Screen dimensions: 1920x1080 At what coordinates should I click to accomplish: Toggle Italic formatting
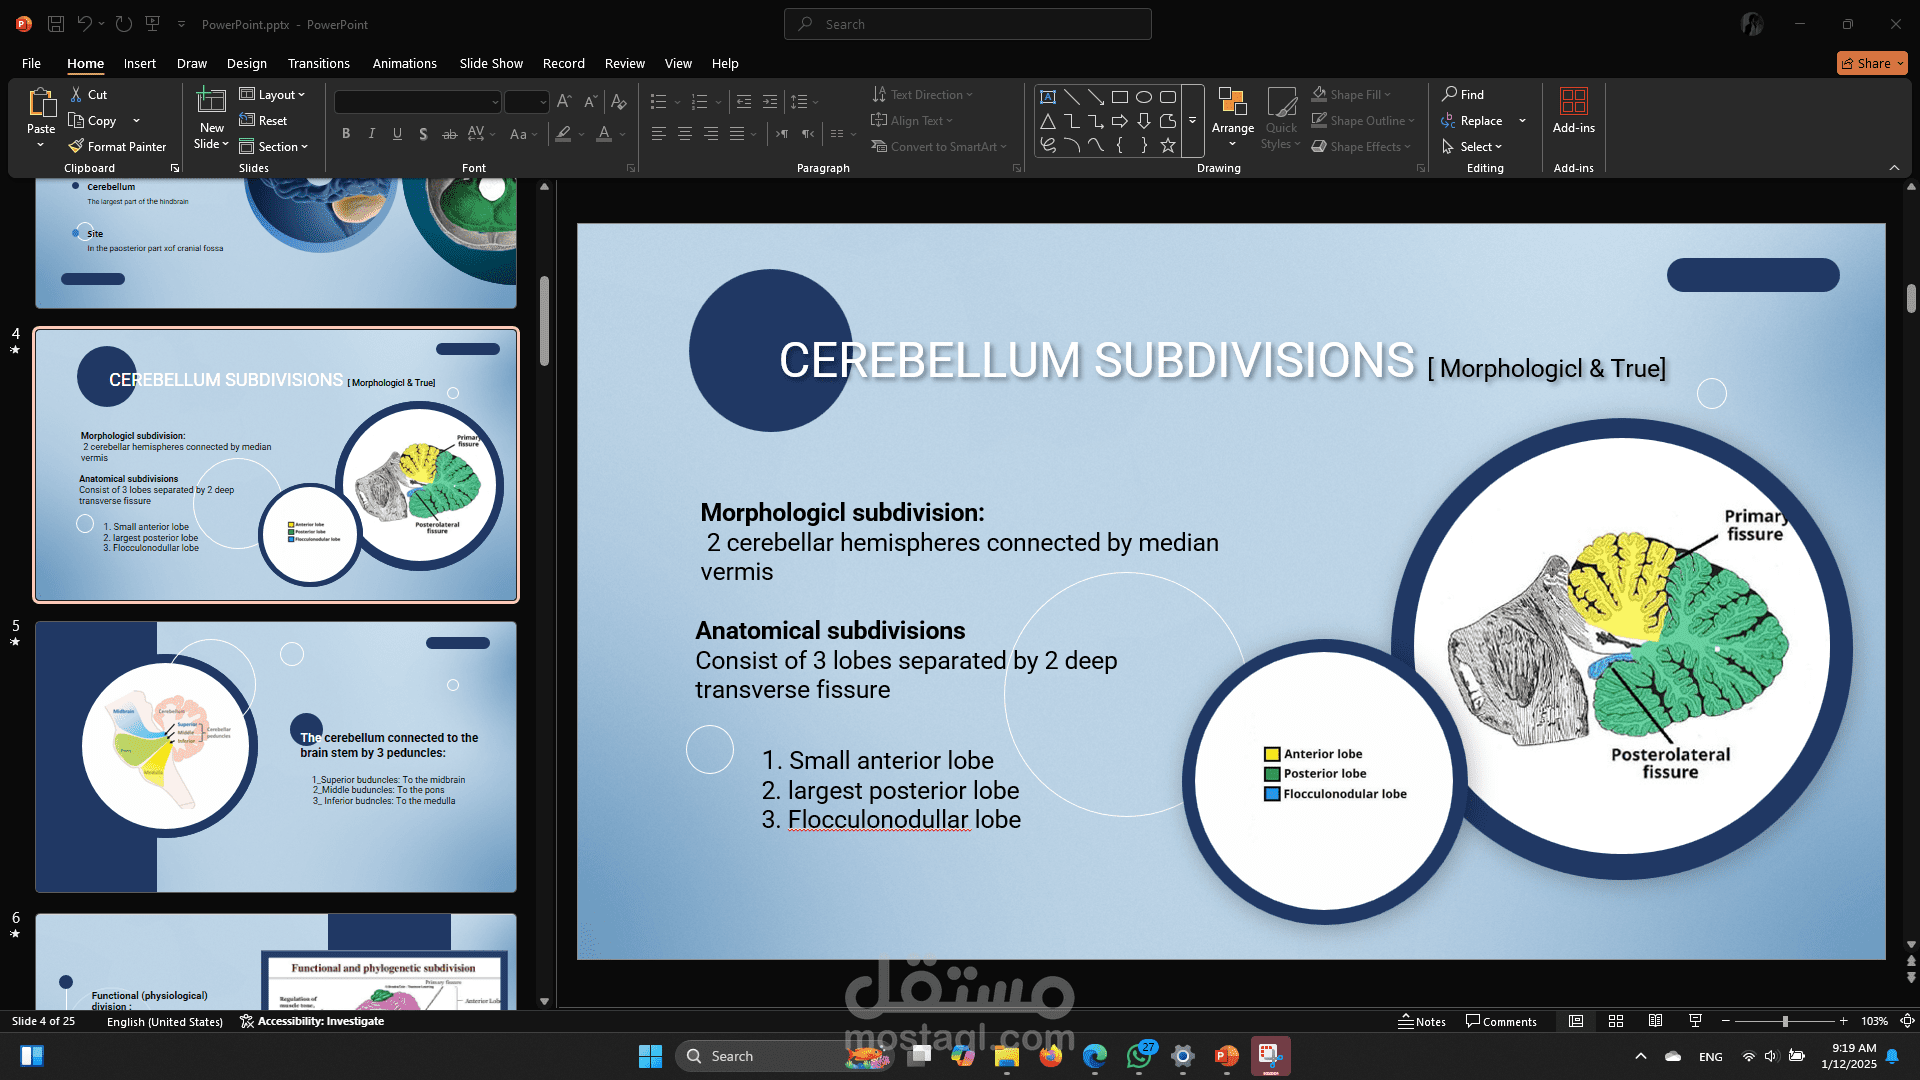[x=372, y=133]
